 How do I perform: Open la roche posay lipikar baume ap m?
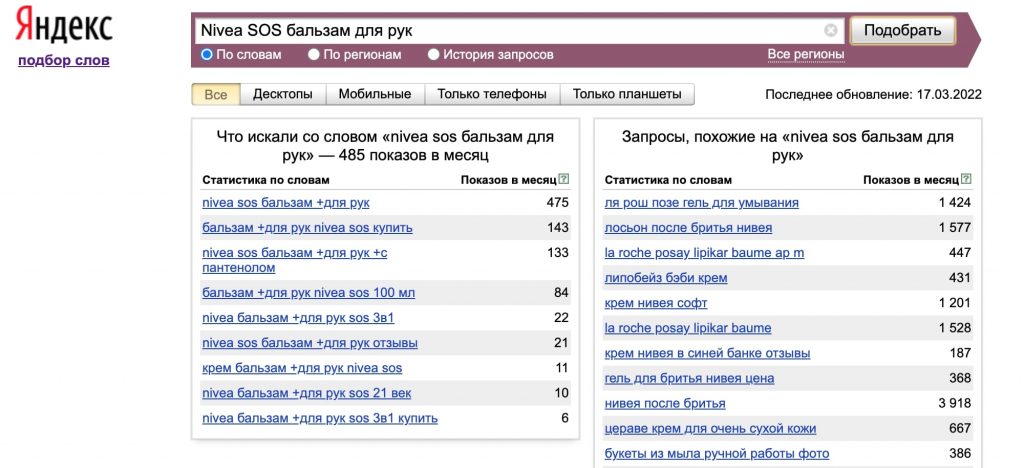(x=705, y=253)
